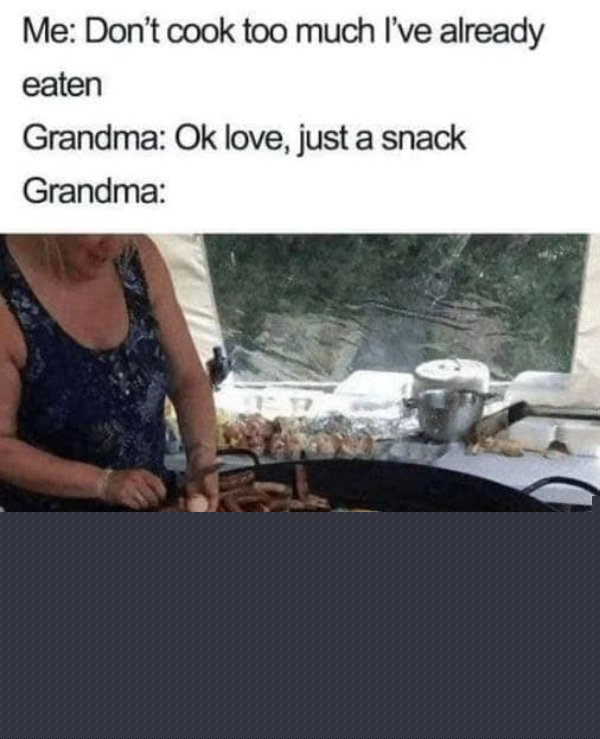Click the final 'Grandma:' label above the photo

[x=94, y=192]
